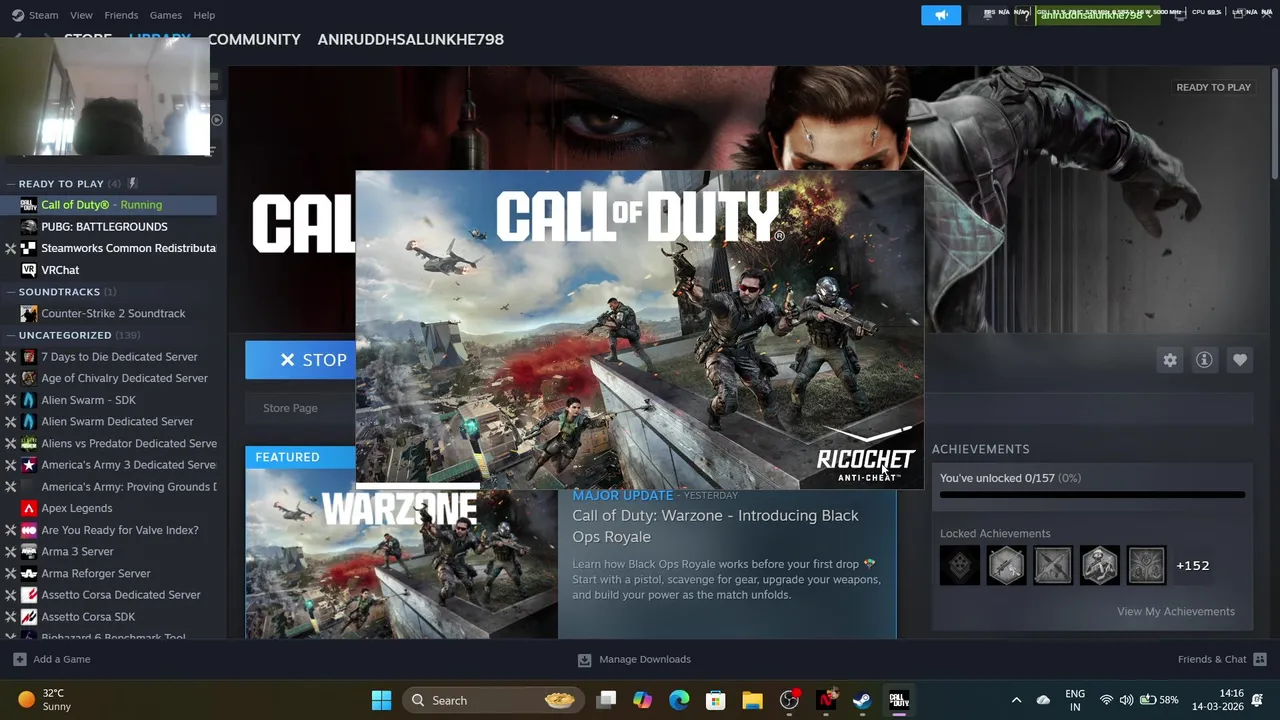Screen dimensions: 1280x720
Task: Open the gear manage icon for Call of Duty
Action: pos(1170,360)
